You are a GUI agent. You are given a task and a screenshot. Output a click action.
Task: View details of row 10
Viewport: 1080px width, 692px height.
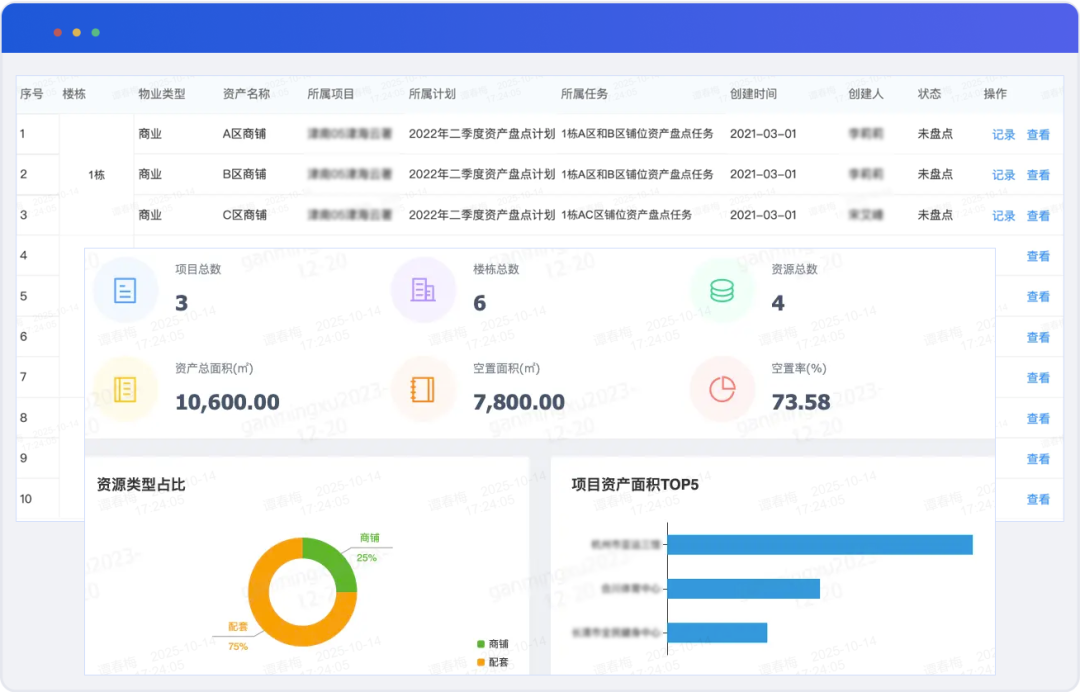[1038, 499]
